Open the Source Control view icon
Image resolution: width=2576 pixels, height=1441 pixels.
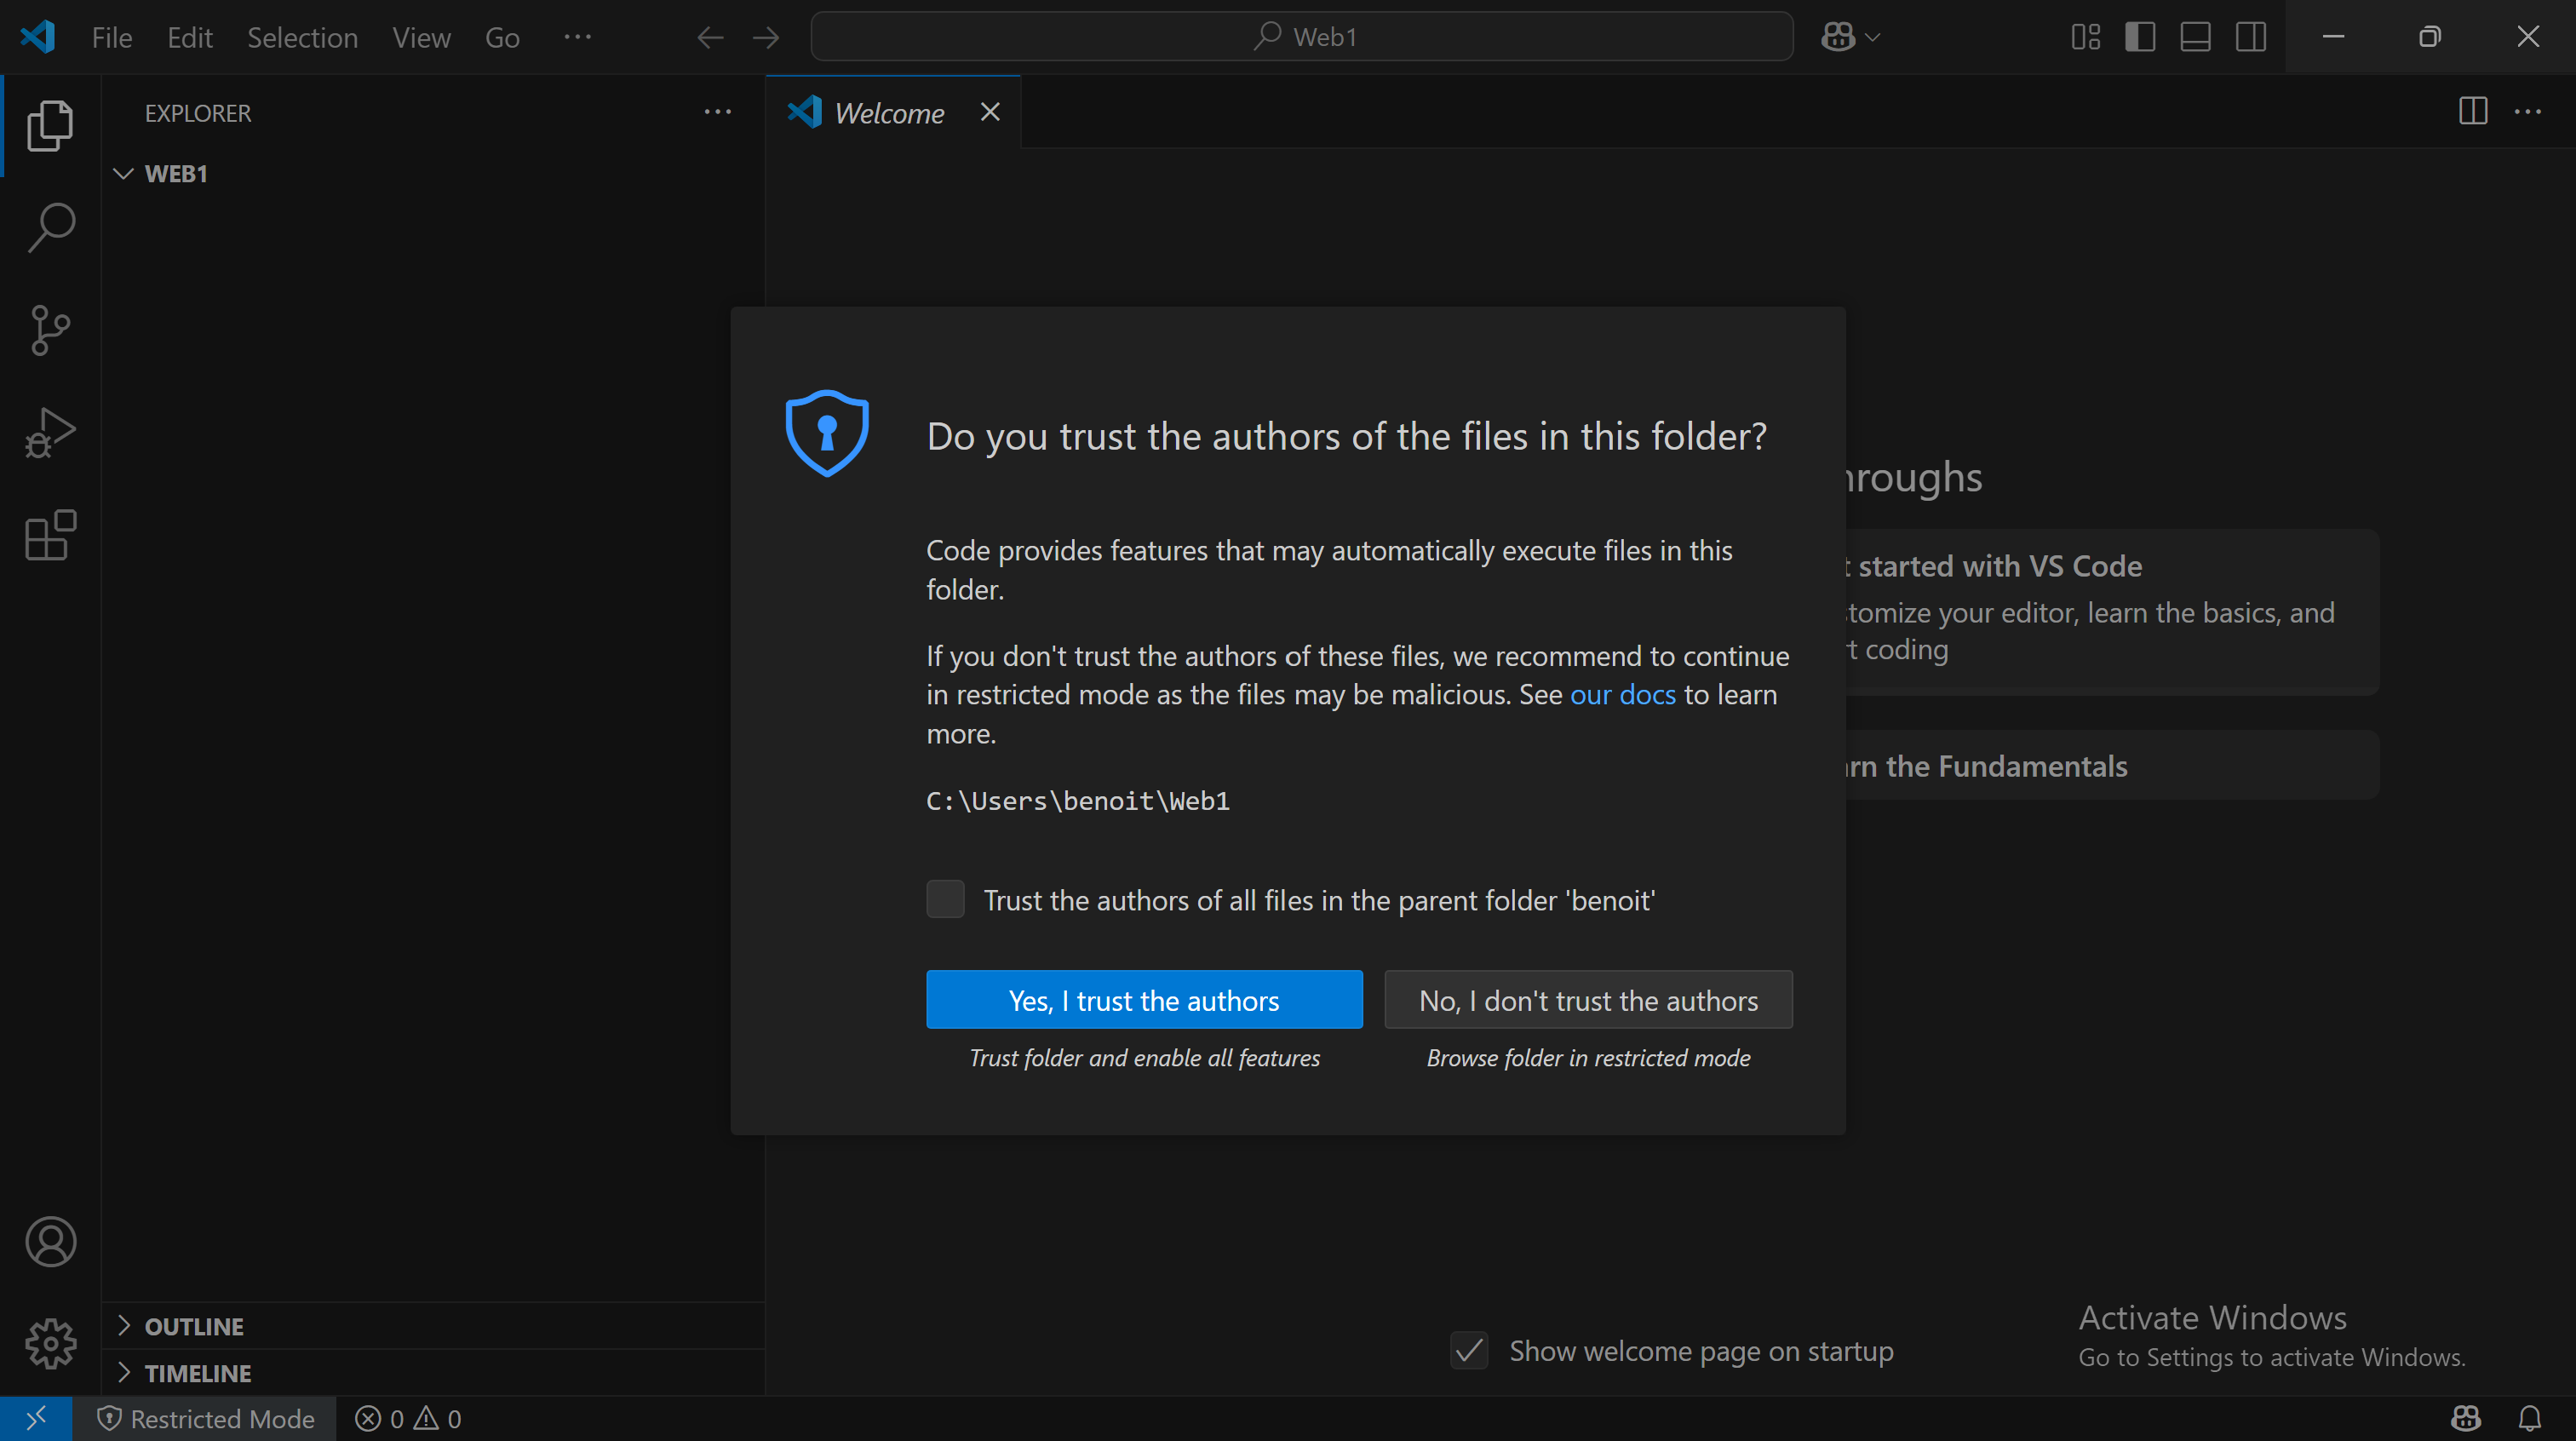click(x=50, y=330)
